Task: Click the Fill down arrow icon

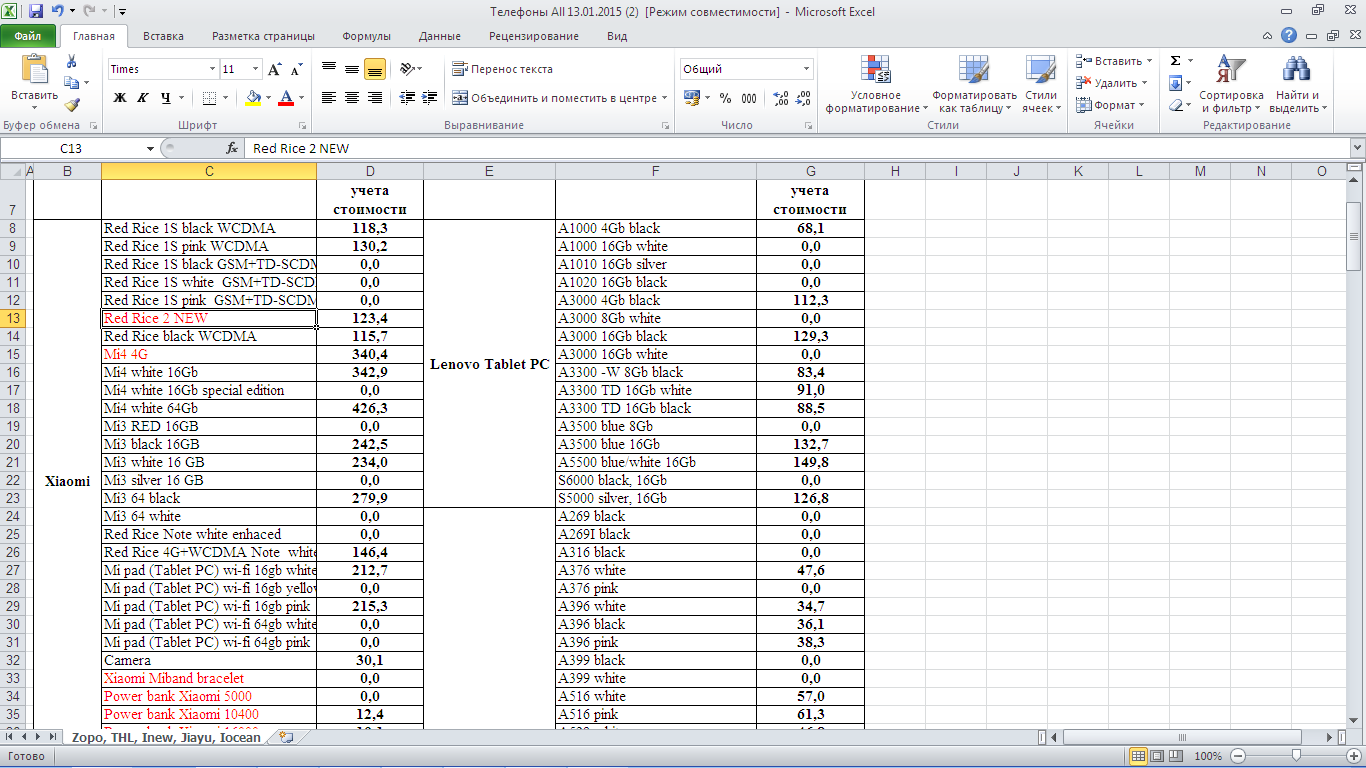Action: (1176, 83)
